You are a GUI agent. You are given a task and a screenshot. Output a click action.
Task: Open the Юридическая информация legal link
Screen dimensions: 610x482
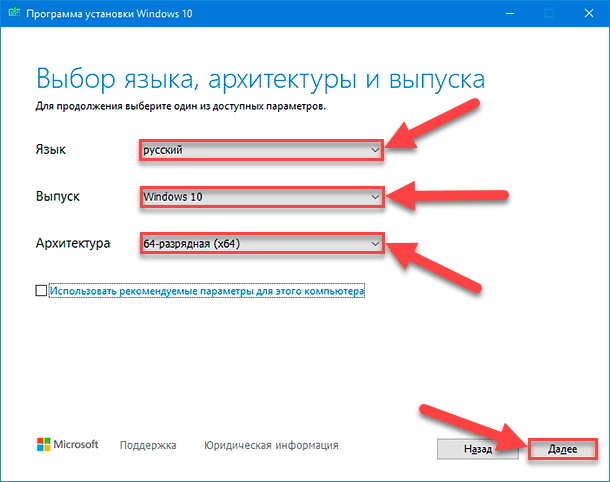coord(271,445)
